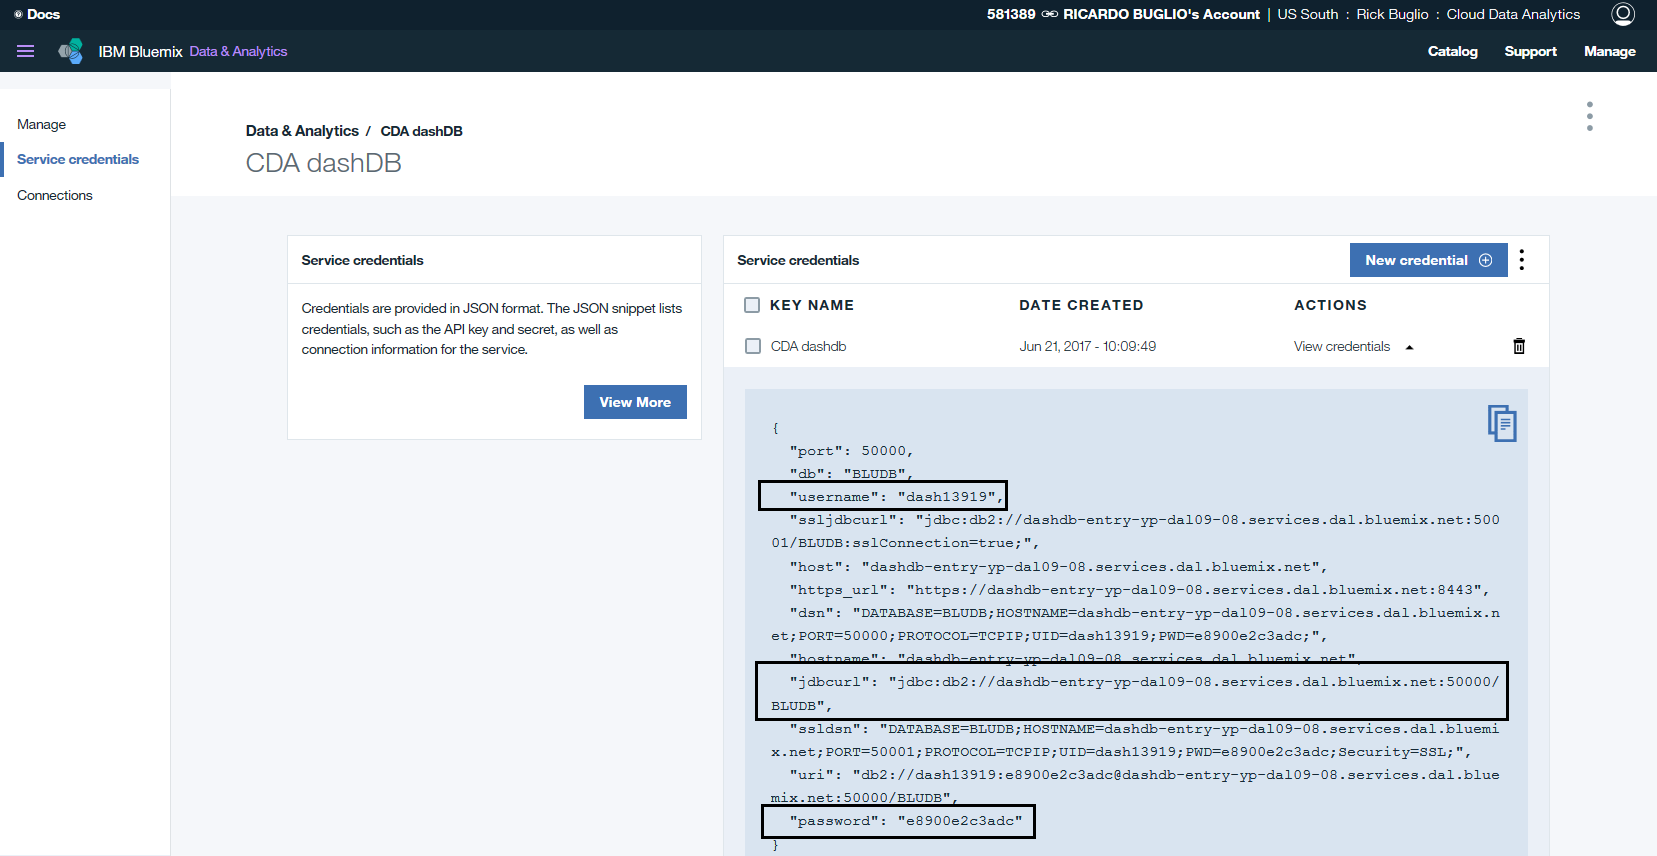Click the ACTIONS column header
This screenshot has height=856, width=1657.
1330,305
